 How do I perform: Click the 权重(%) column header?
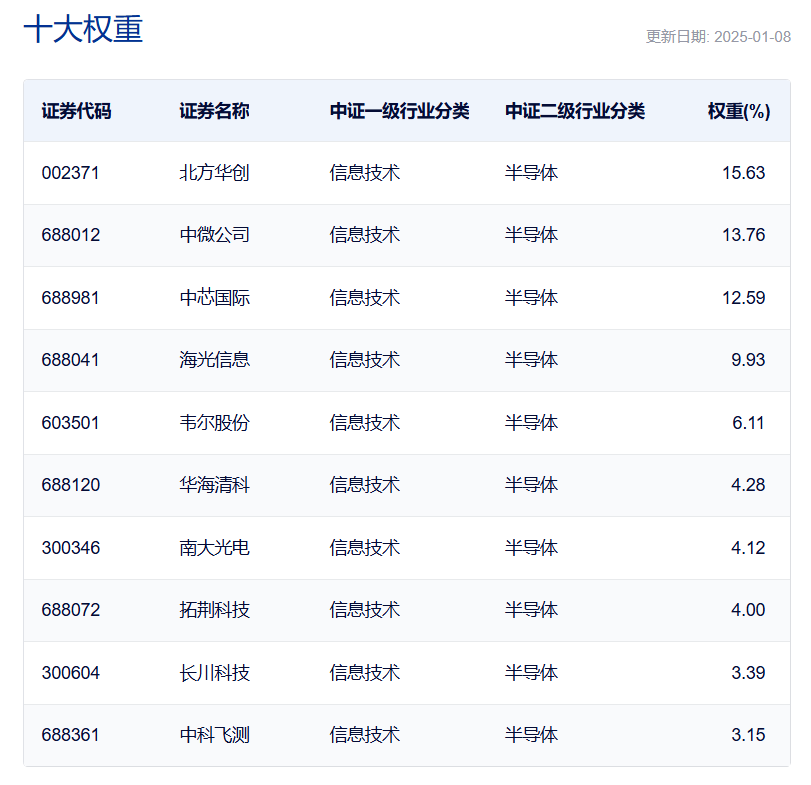click(x=738, y=111)
